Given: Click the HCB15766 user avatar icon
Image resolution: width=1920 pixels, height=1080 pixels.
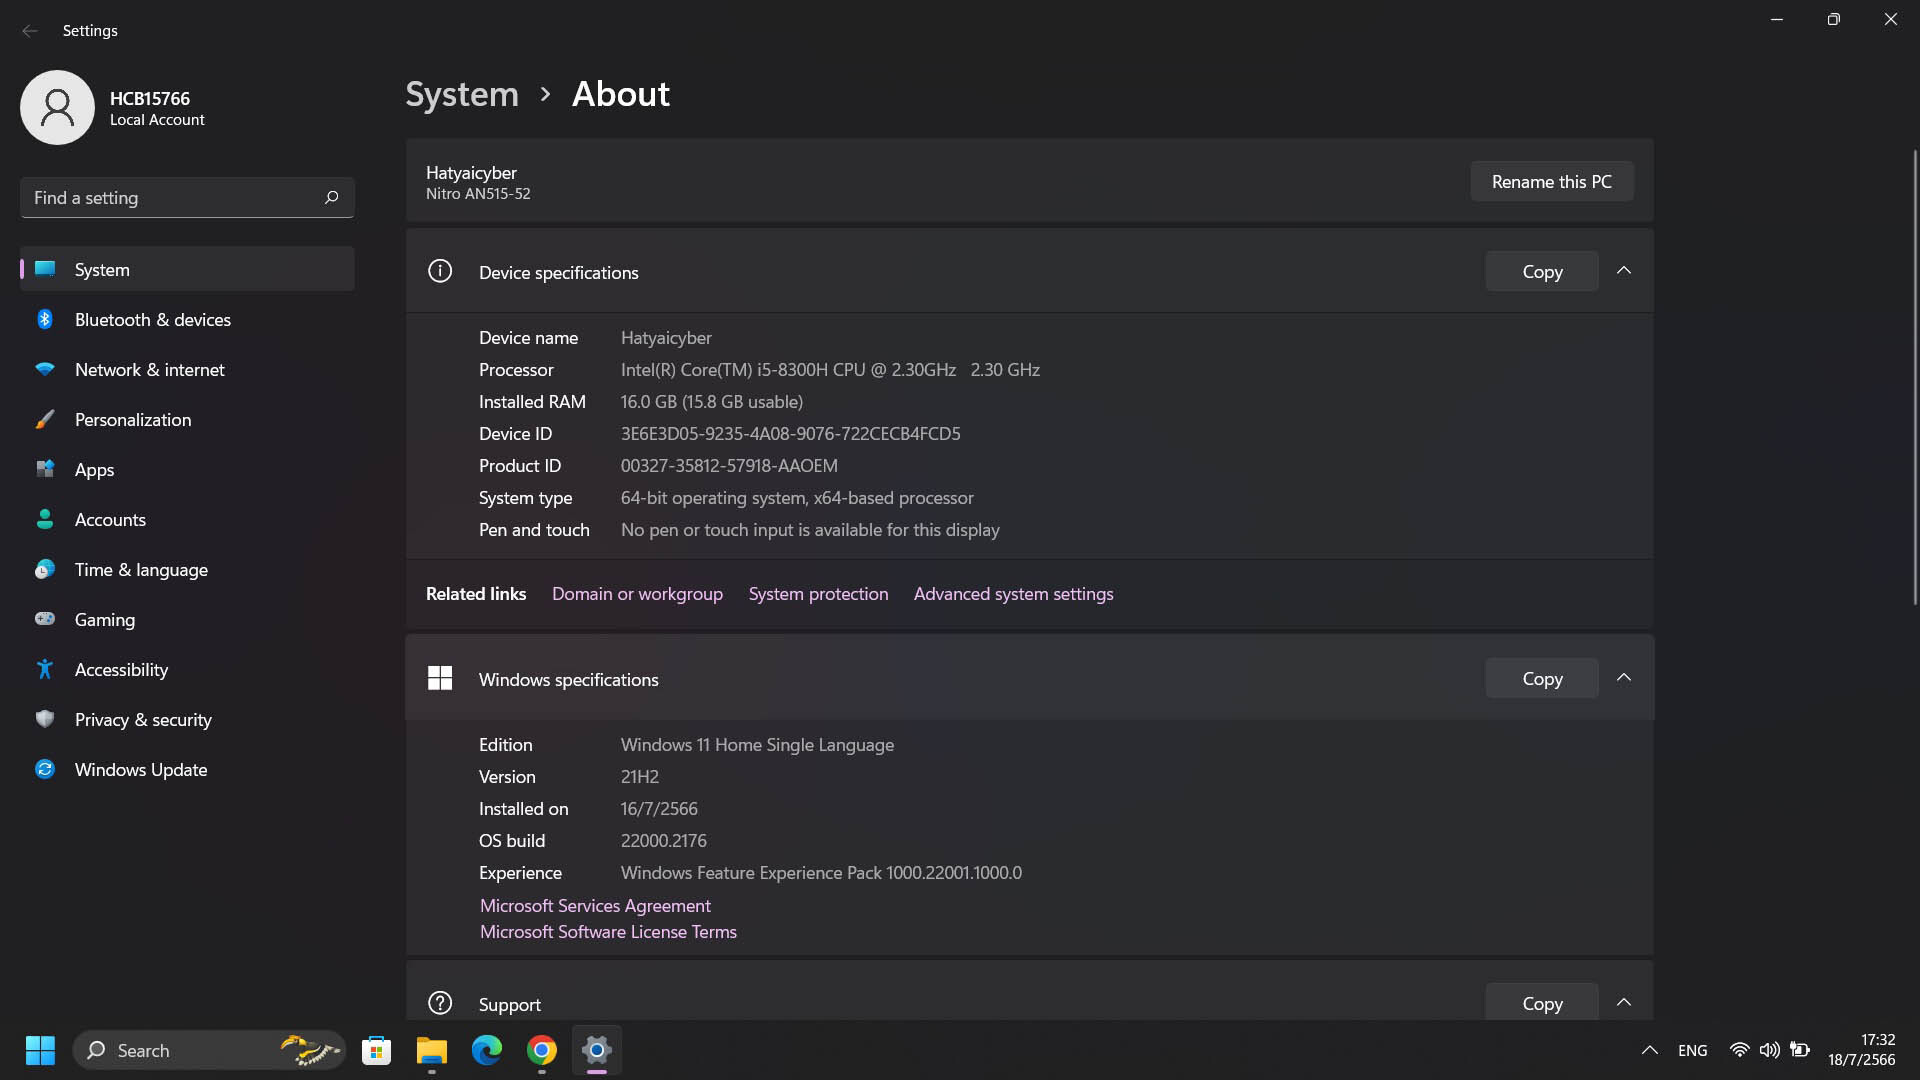Looking at the screenshot, I should point(57,107).
